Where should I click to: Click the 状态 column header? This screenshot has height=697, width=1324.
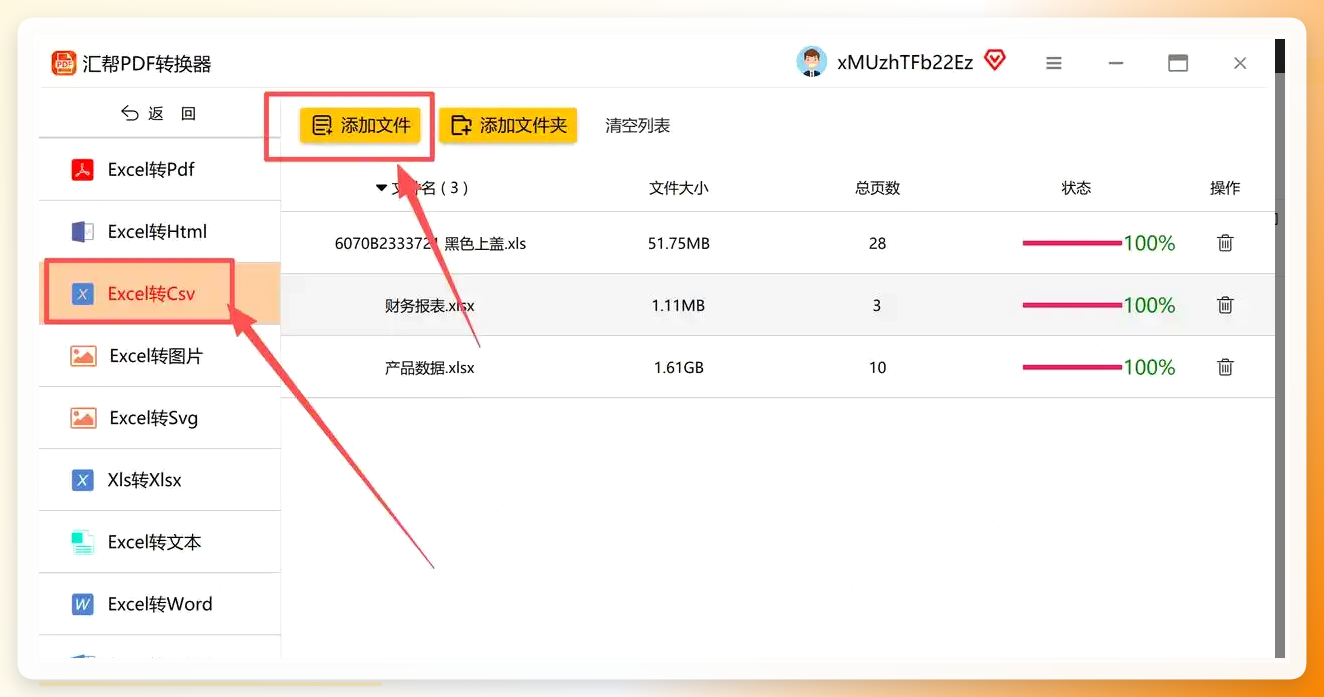(x=1076, y=188)
